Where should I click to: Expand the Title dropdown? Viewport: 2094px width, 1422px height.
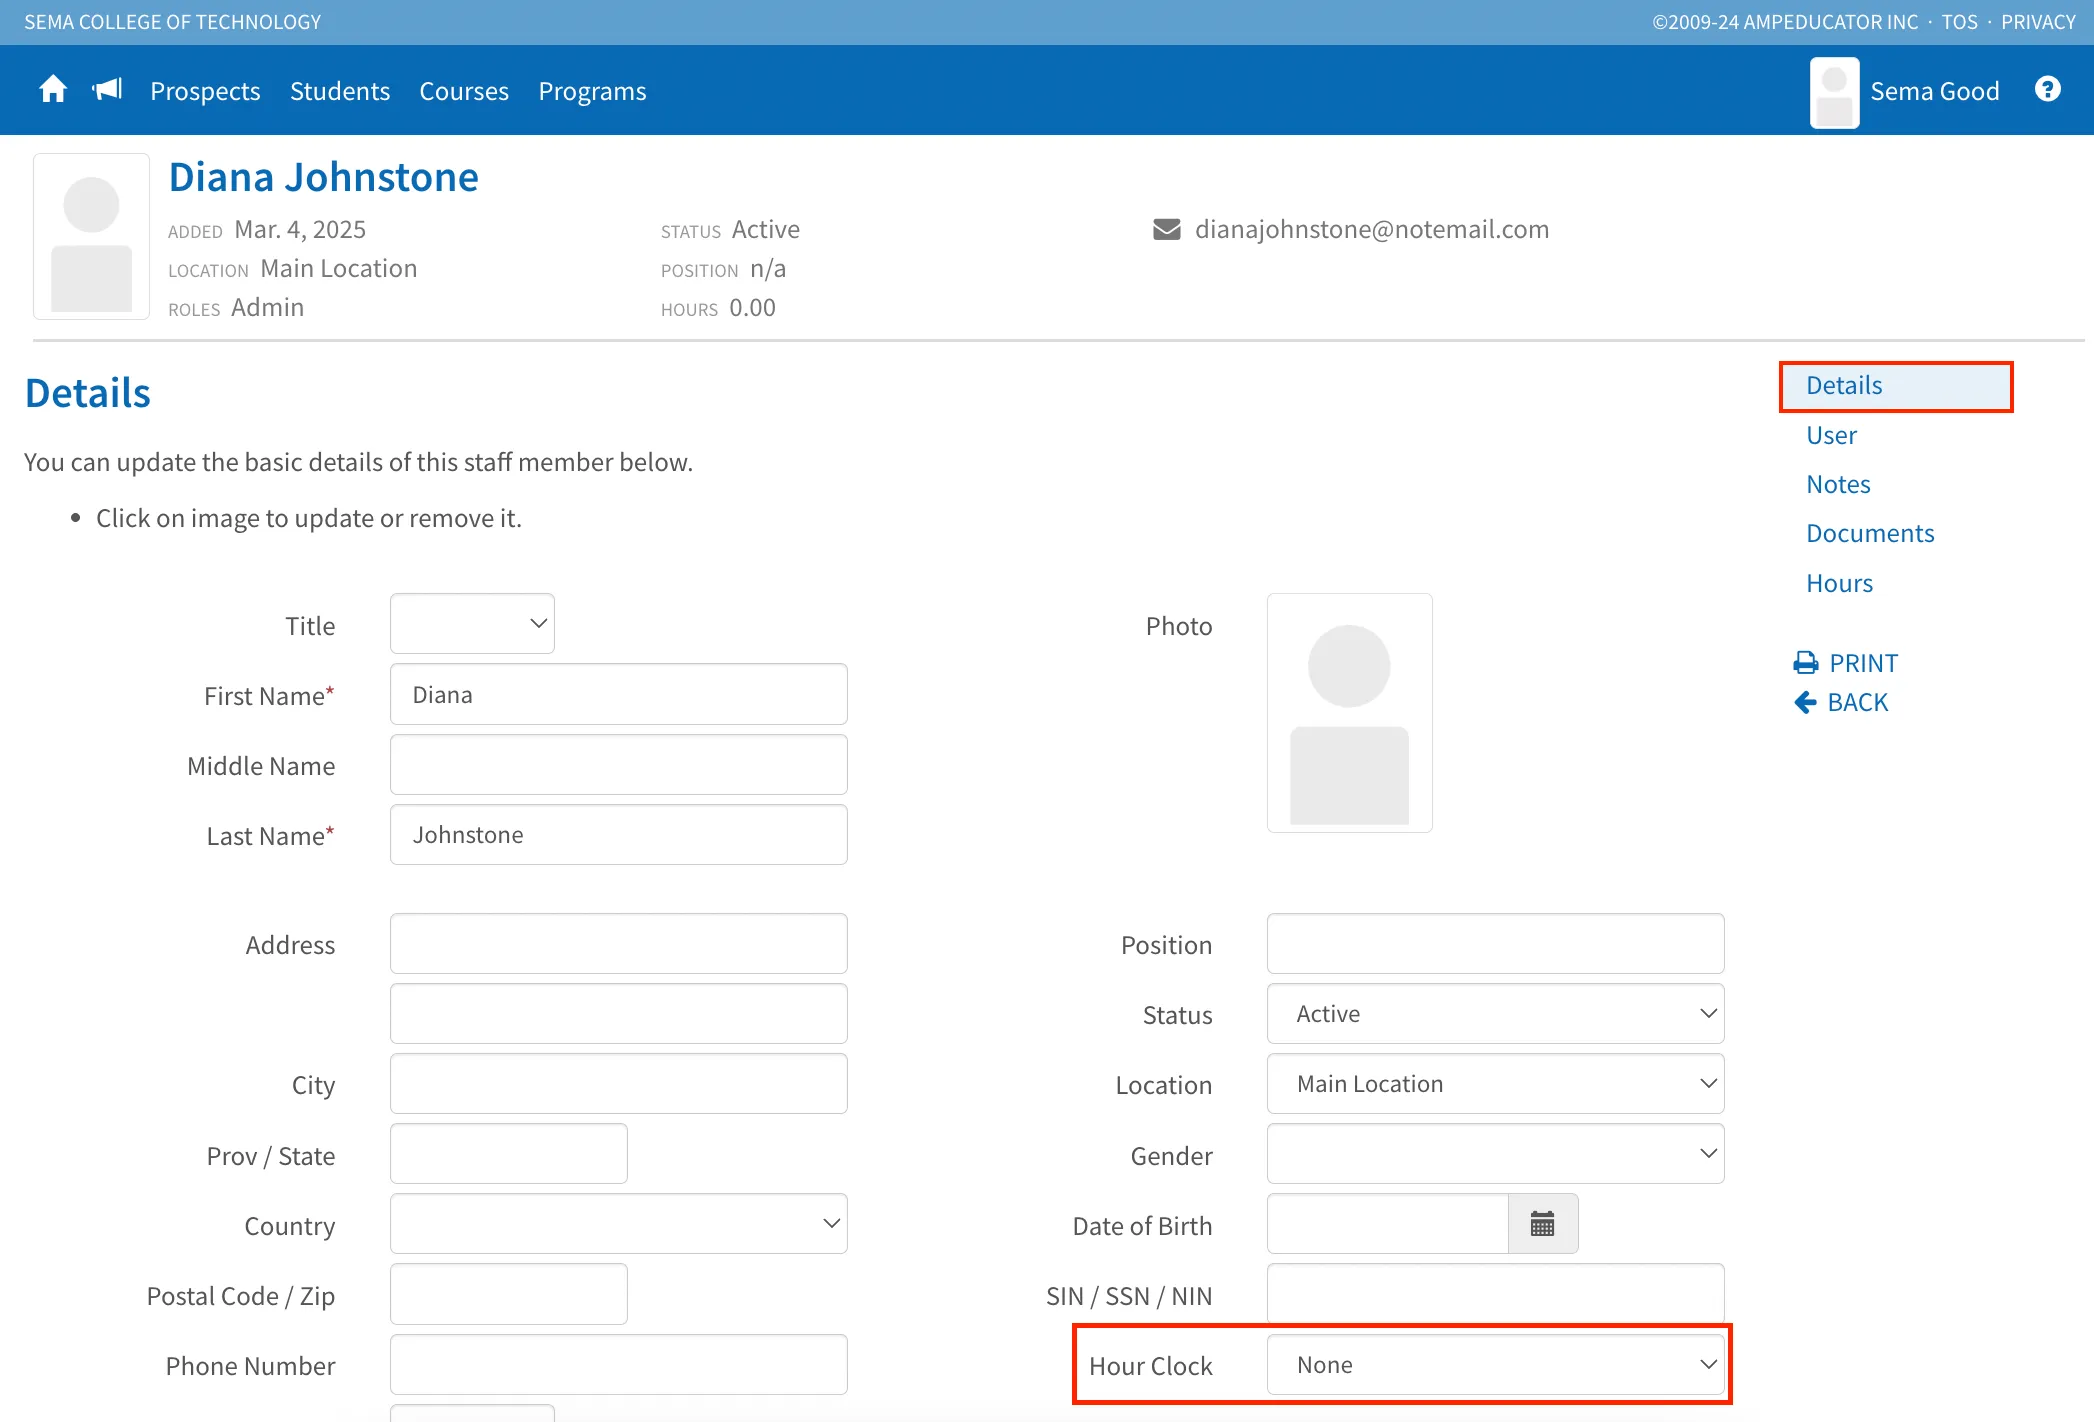pos(472,624)
